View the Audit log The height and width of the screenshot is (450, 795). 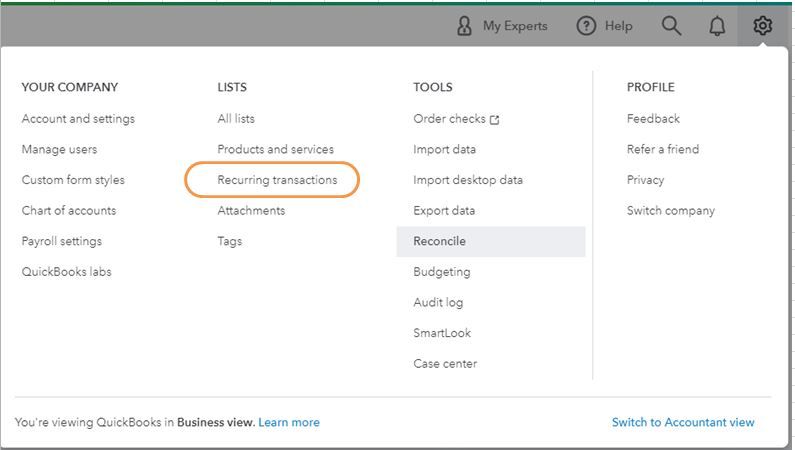438,303
